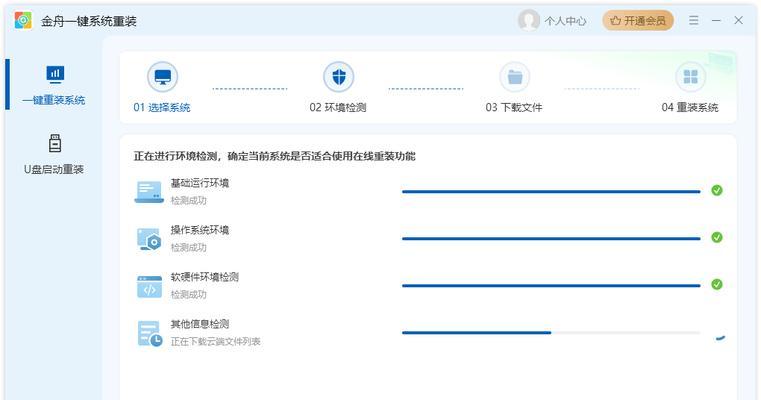Select the U盘启动重装 USB icon
Image resolution: width=761 pixels, height=400 pixels.
pos(55,143)
